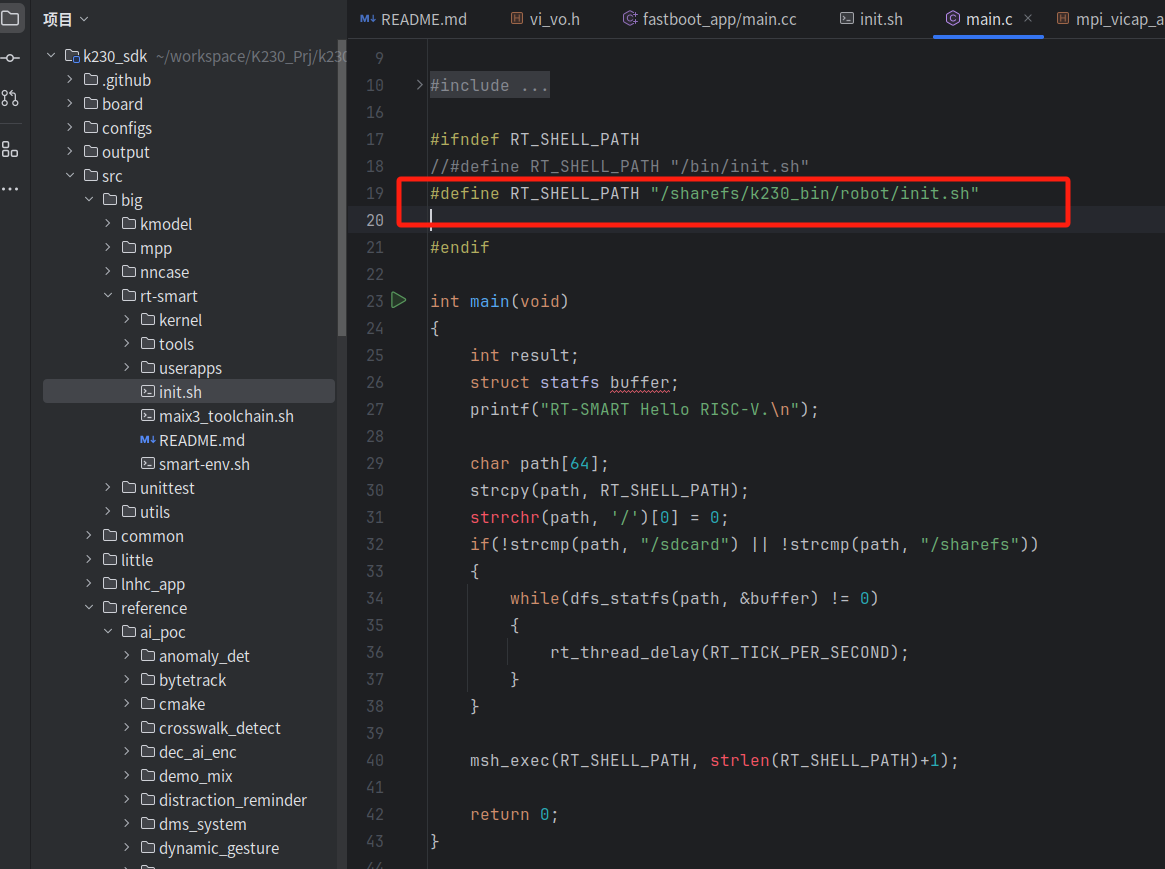Collapse the rt-smart folder
Viewport: 1165px width, 869px height.
(107, 296)
